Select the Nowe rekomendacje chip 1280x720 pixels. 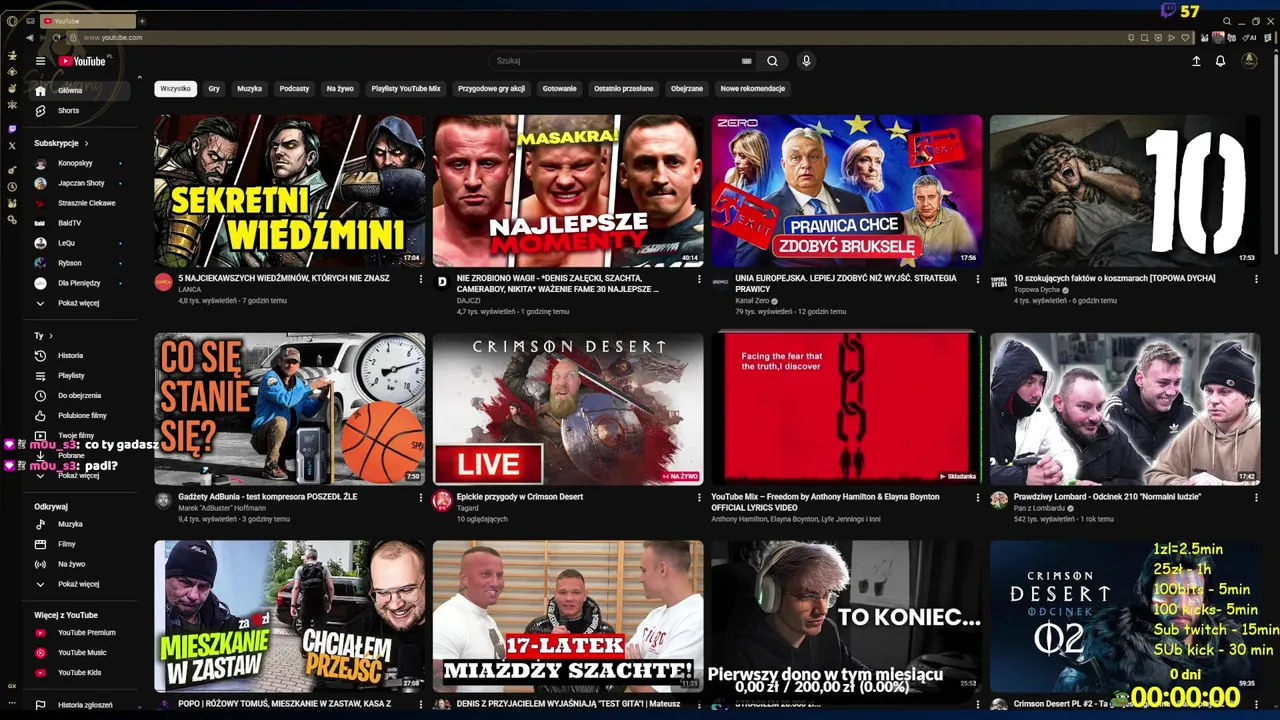pyautogui.click(x=753, y=88)
